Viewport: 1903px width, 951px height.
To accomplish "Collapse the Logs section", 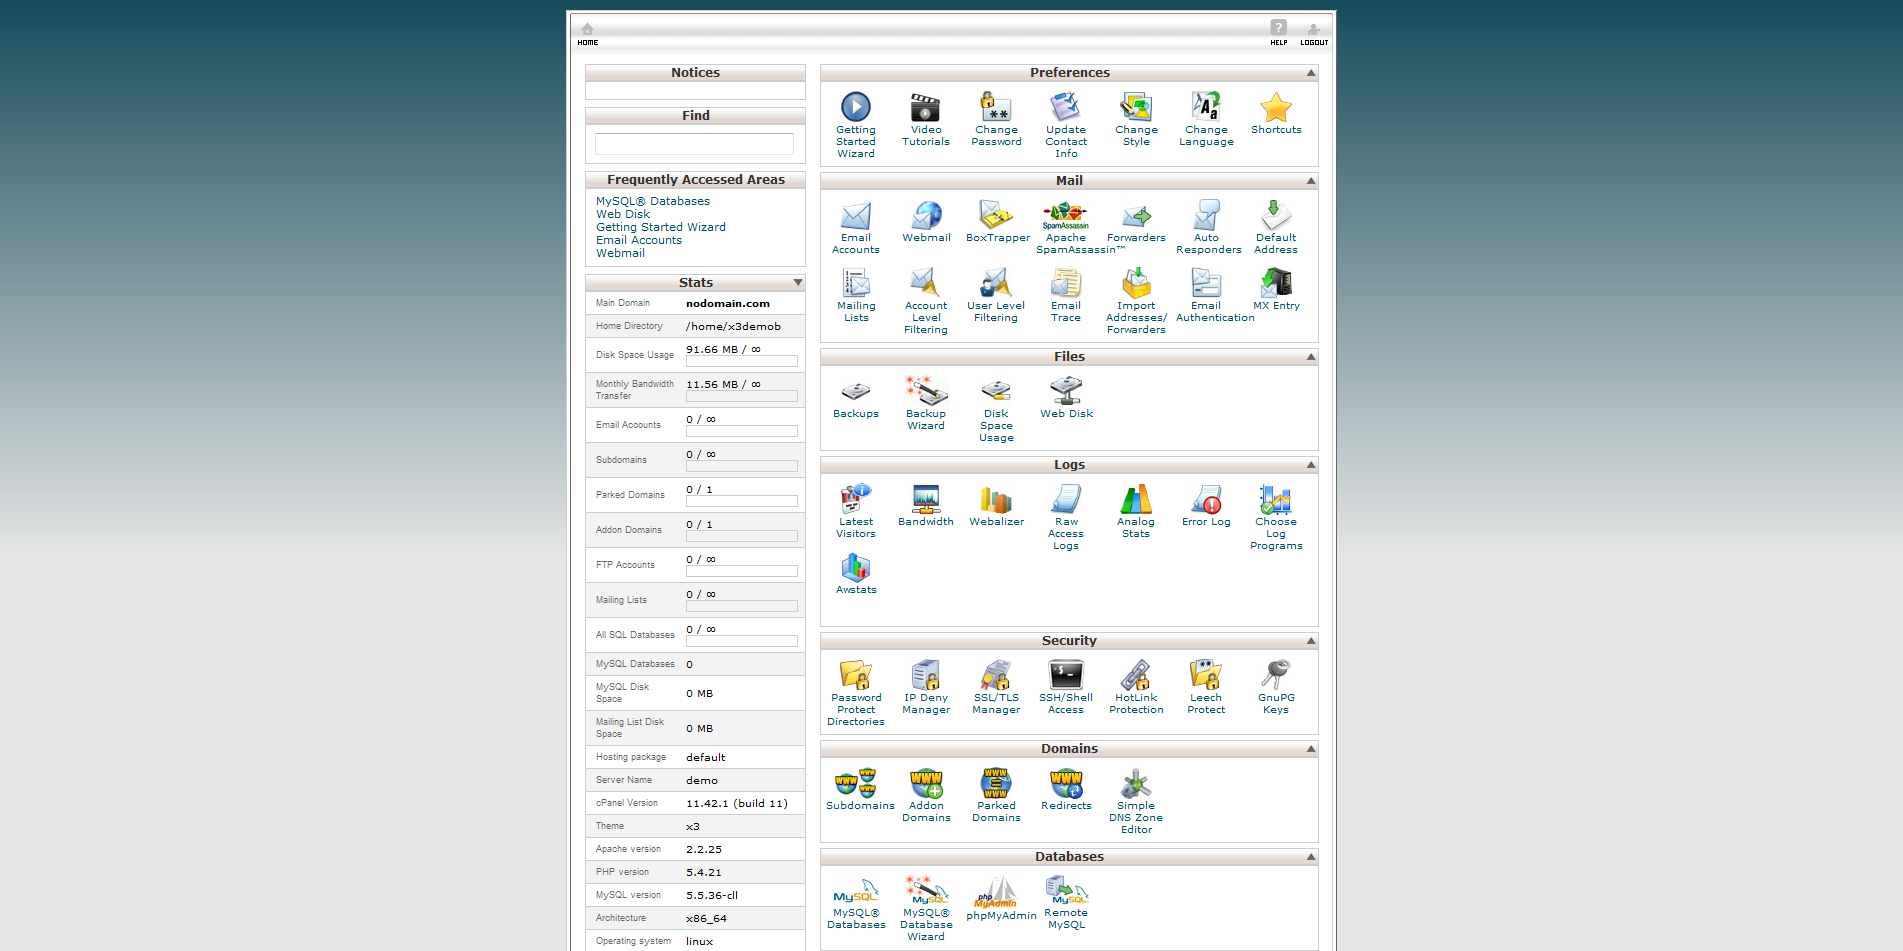I will 1311,465.
